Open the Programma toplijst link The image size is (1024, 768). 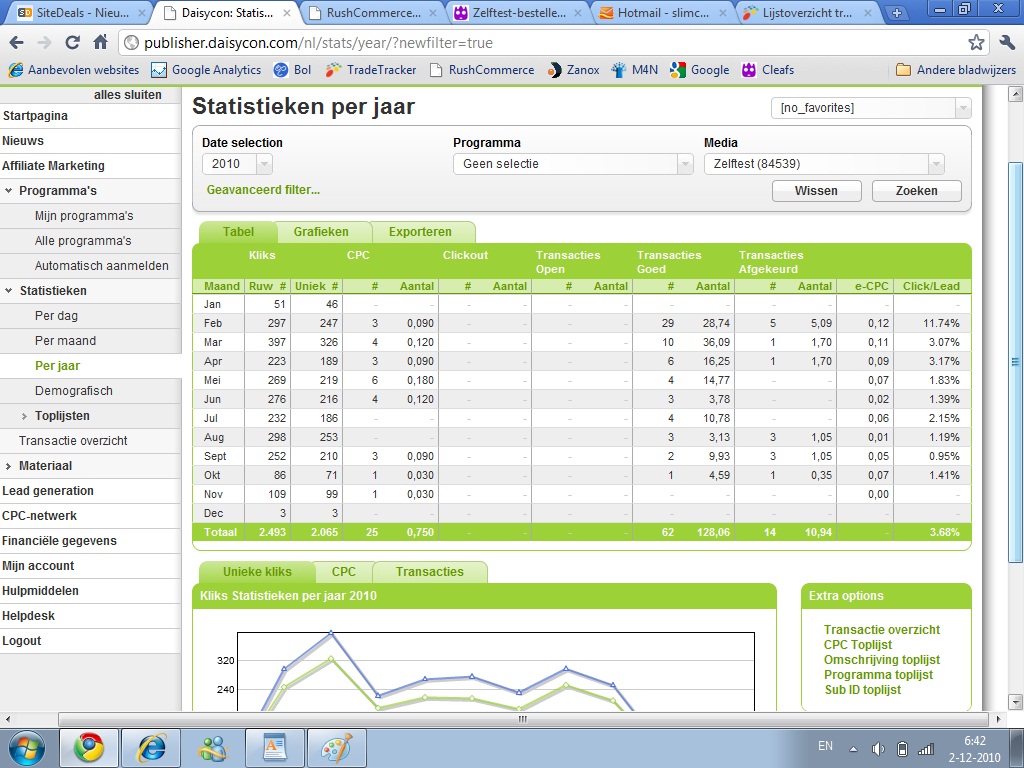[878, 675]
